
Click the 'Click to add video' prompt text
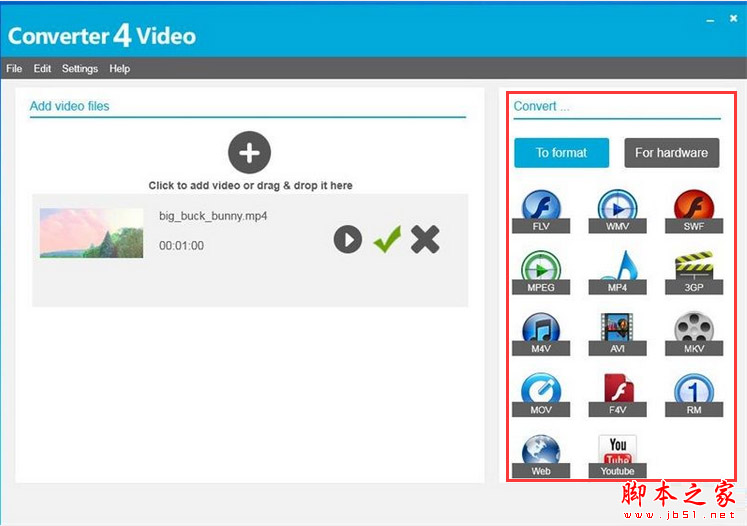tap(251, 185)
